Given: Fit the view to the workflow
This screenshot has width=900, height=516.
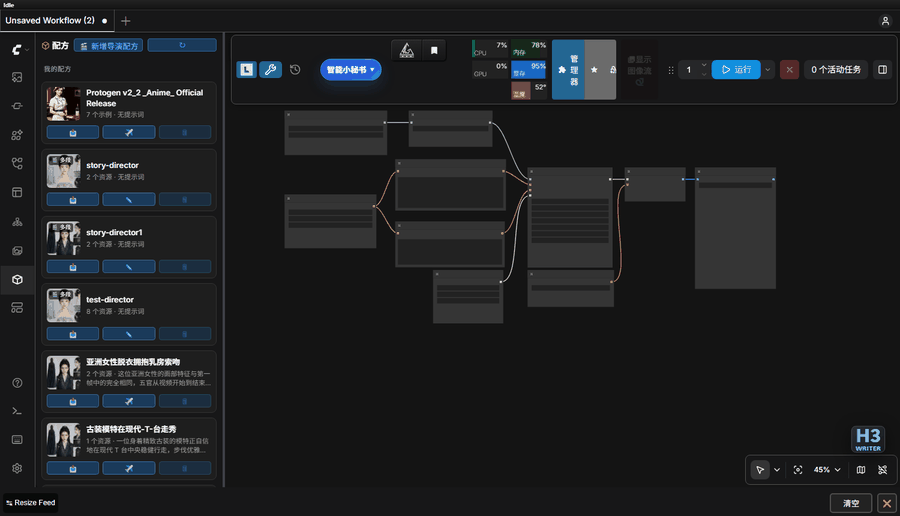Looking at the screenshot, I should pos(798,470).
